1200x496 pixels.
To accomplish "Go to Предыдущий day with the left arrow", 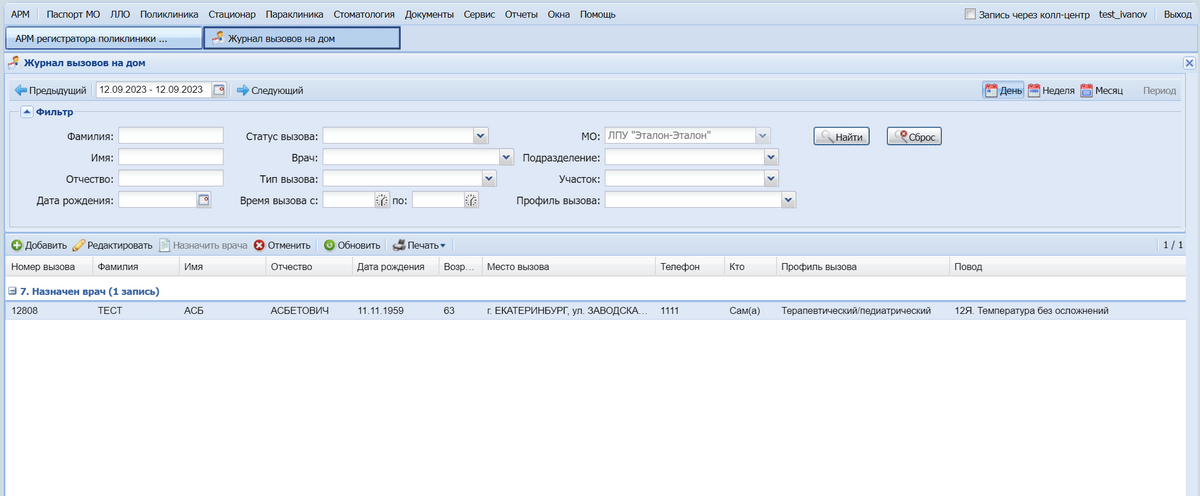I will (x=20, y=90).
